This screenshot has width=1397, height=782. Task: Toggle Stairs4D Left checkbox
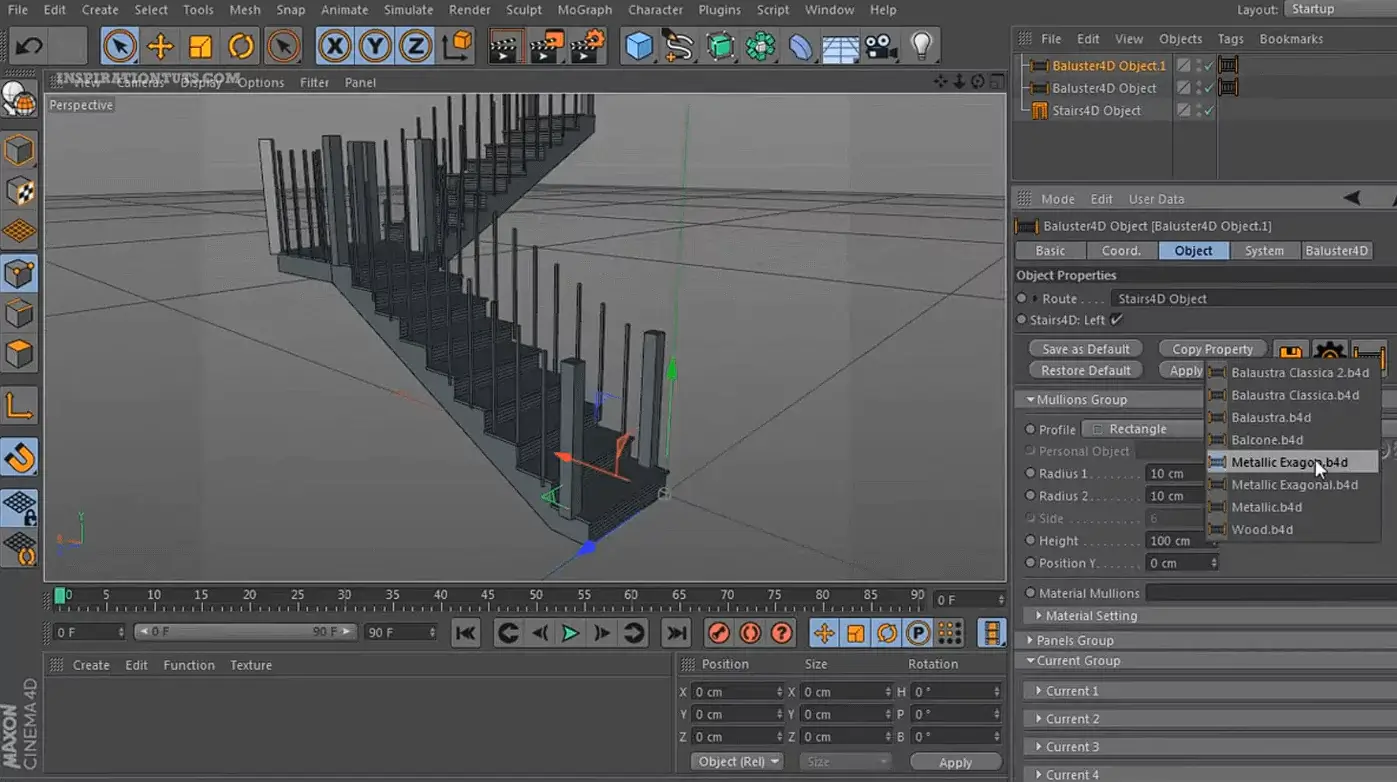(x=1117, y=320)
